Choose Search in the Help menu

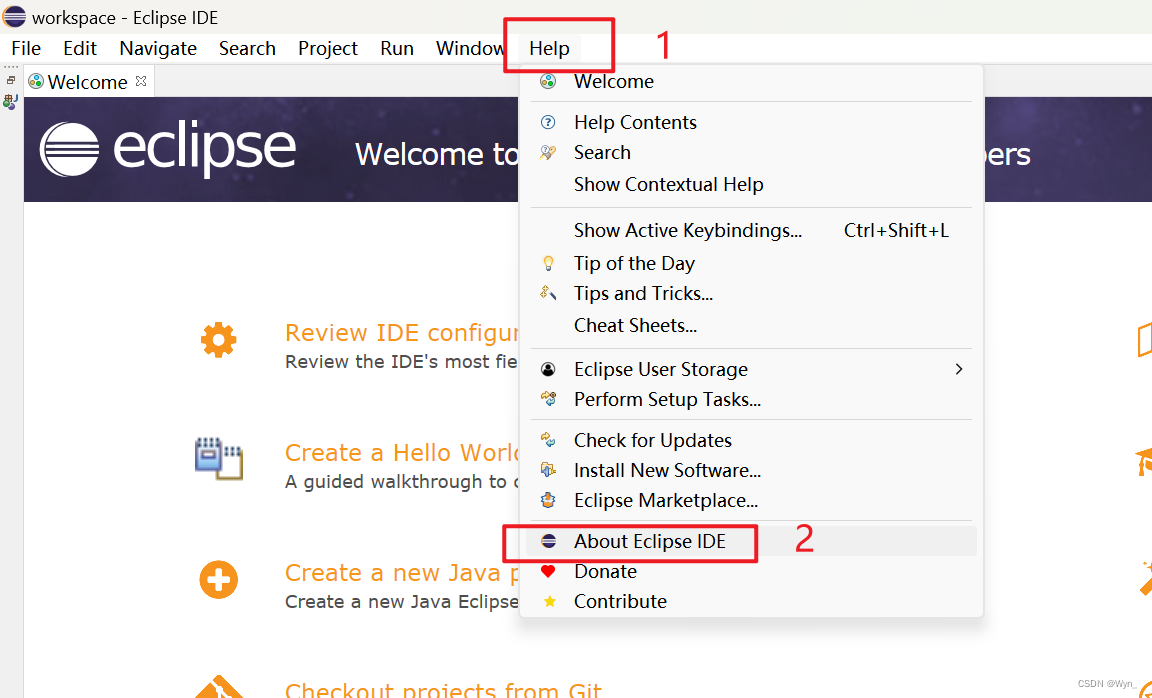[x=751, y=152]
